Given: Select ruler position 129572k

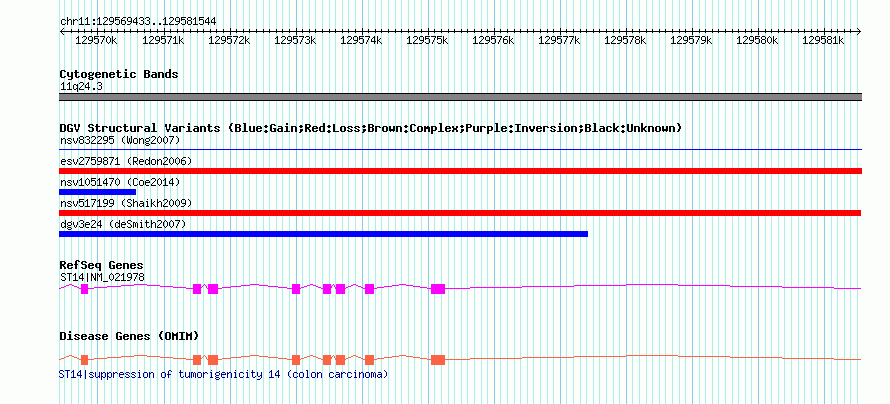Looking at the screenshot, I should [229, 40].
